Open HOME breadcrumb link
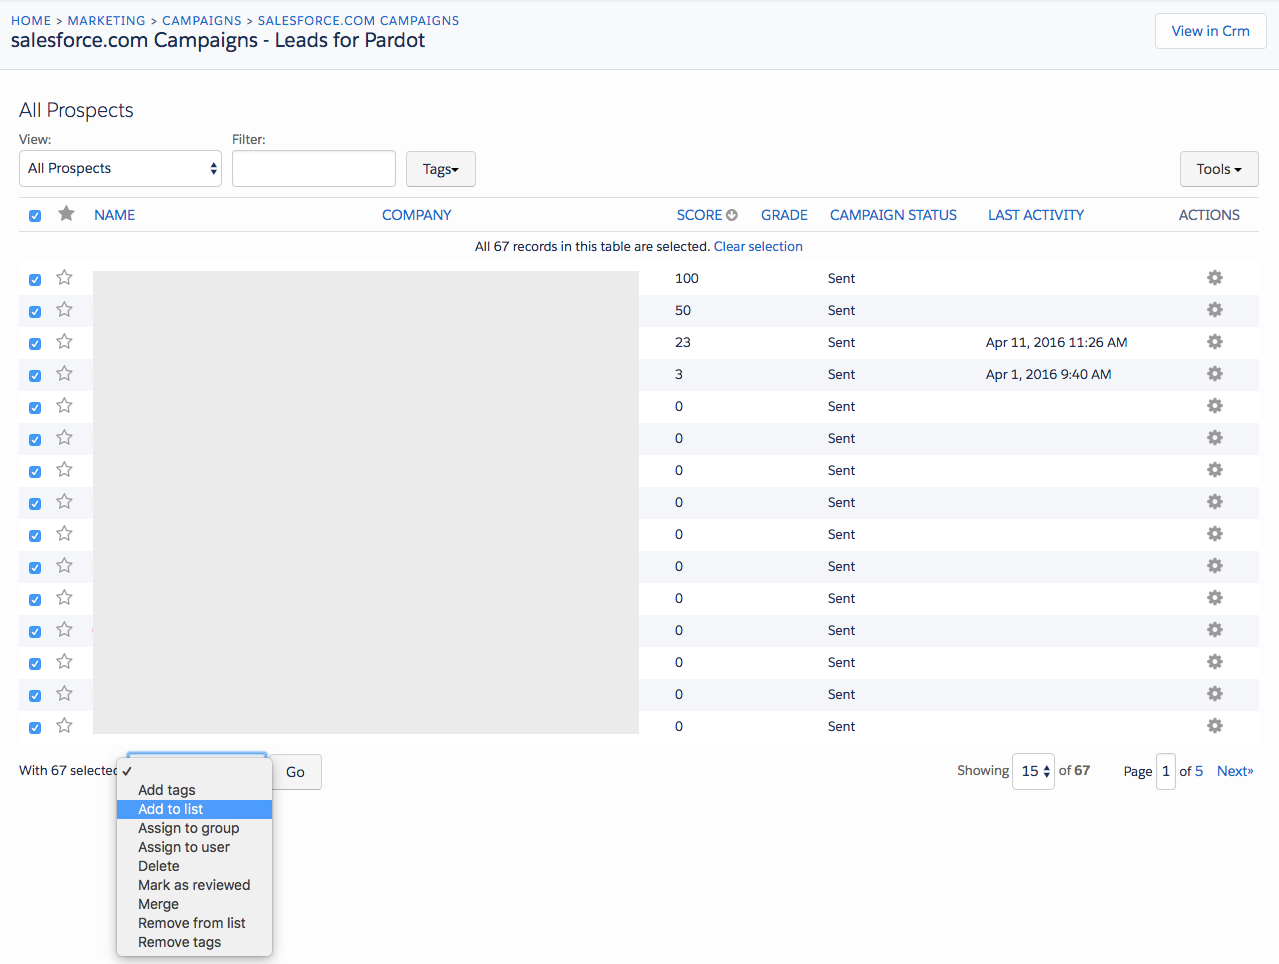Screen dimensions: 1279x964 tap(31, 20)
